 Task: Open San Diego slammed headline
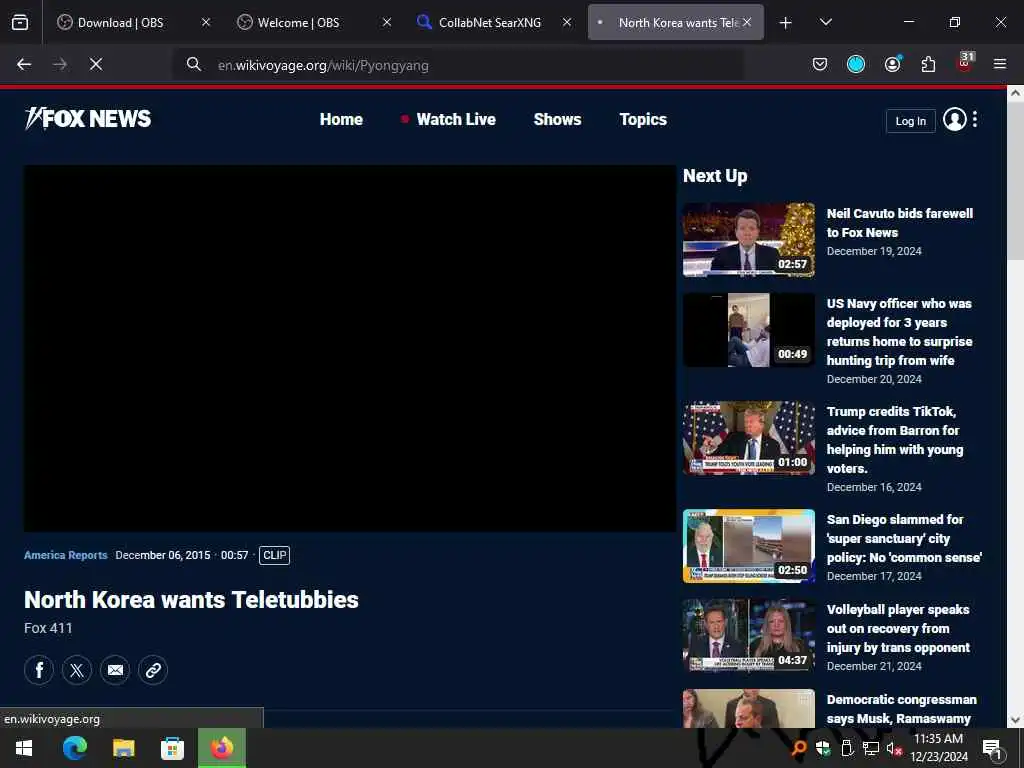[904, 538]
